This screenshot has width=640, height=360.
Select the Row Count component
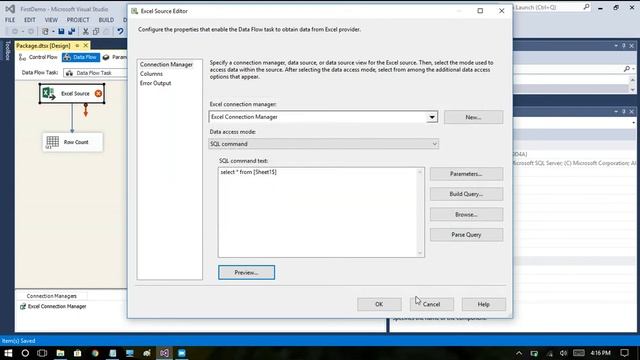coord(73,142)
